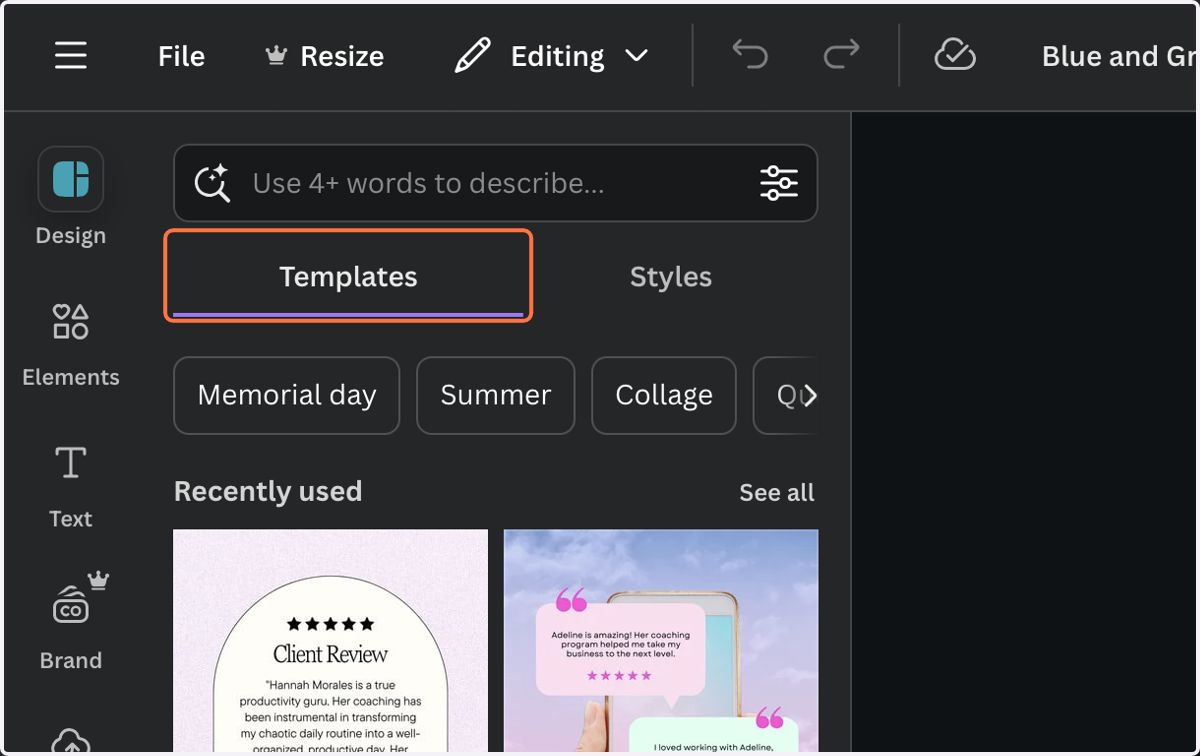Open the Design sidebar panel
The width and height of the screenshot is (1200, 756).
tap(71, 198)
